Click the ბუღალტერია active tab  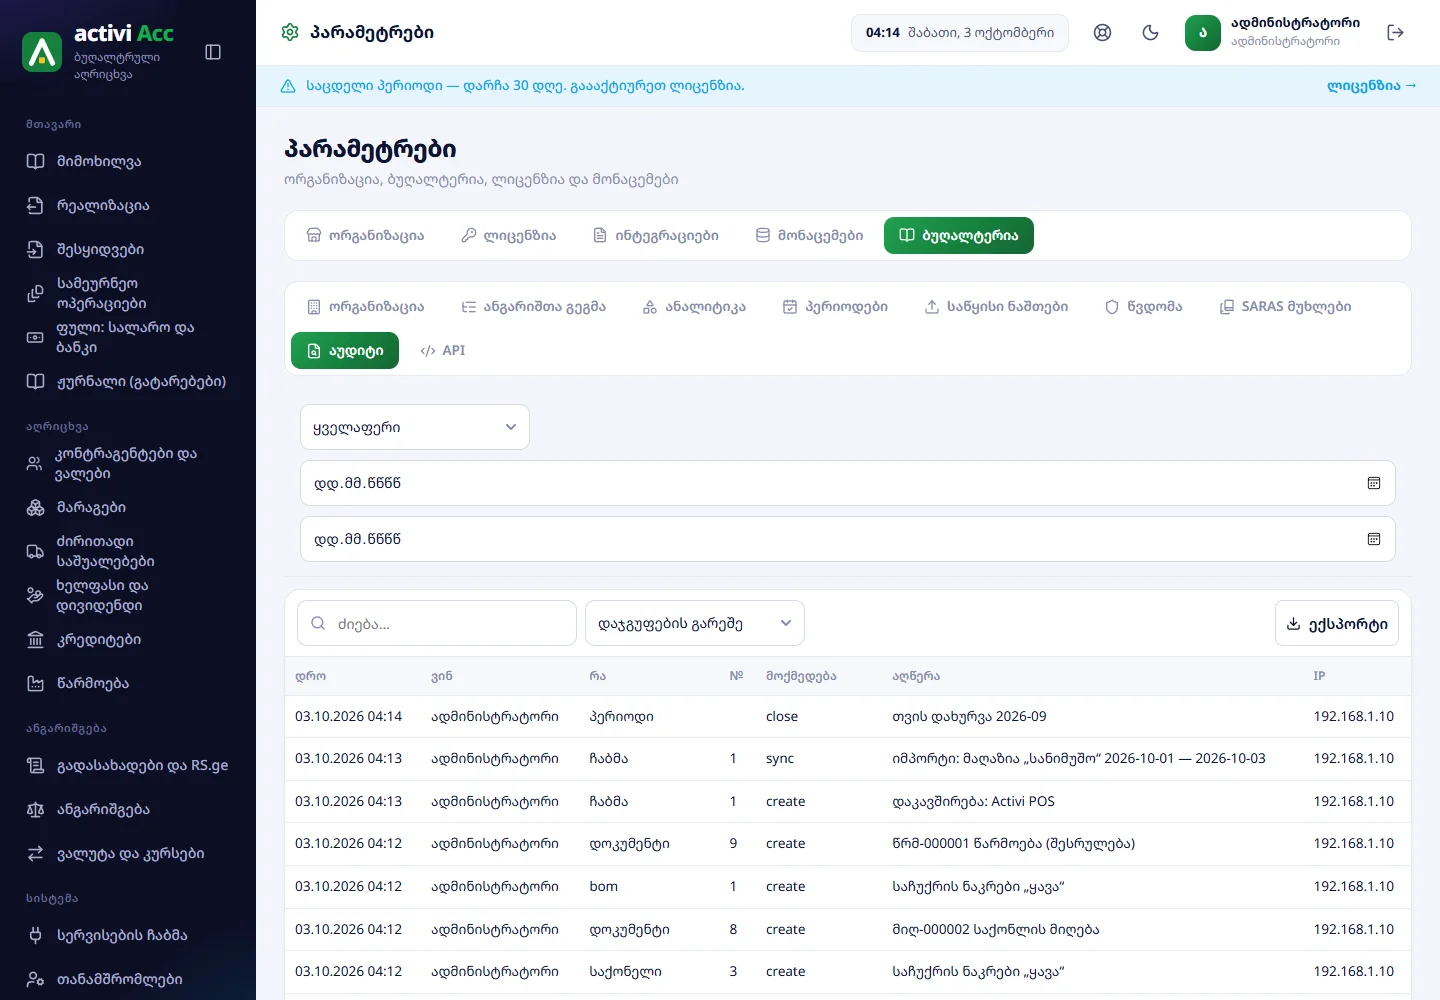959,236
